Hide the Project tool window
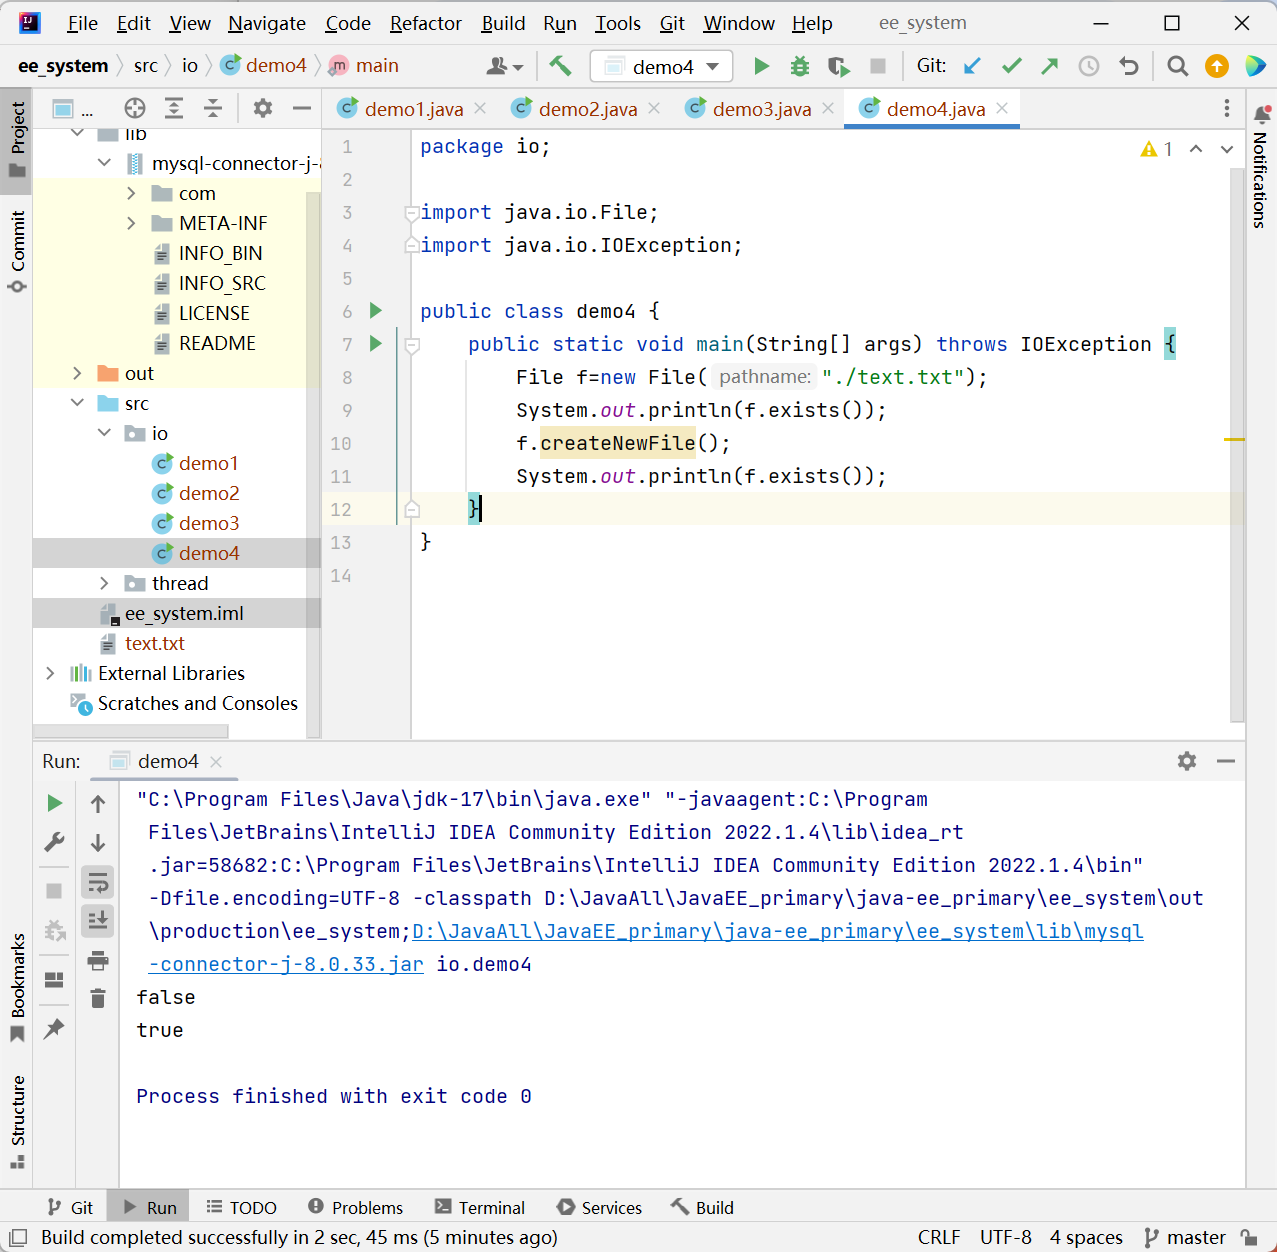This screenshot has height=1252, width=1277. (x=301, y=108)
